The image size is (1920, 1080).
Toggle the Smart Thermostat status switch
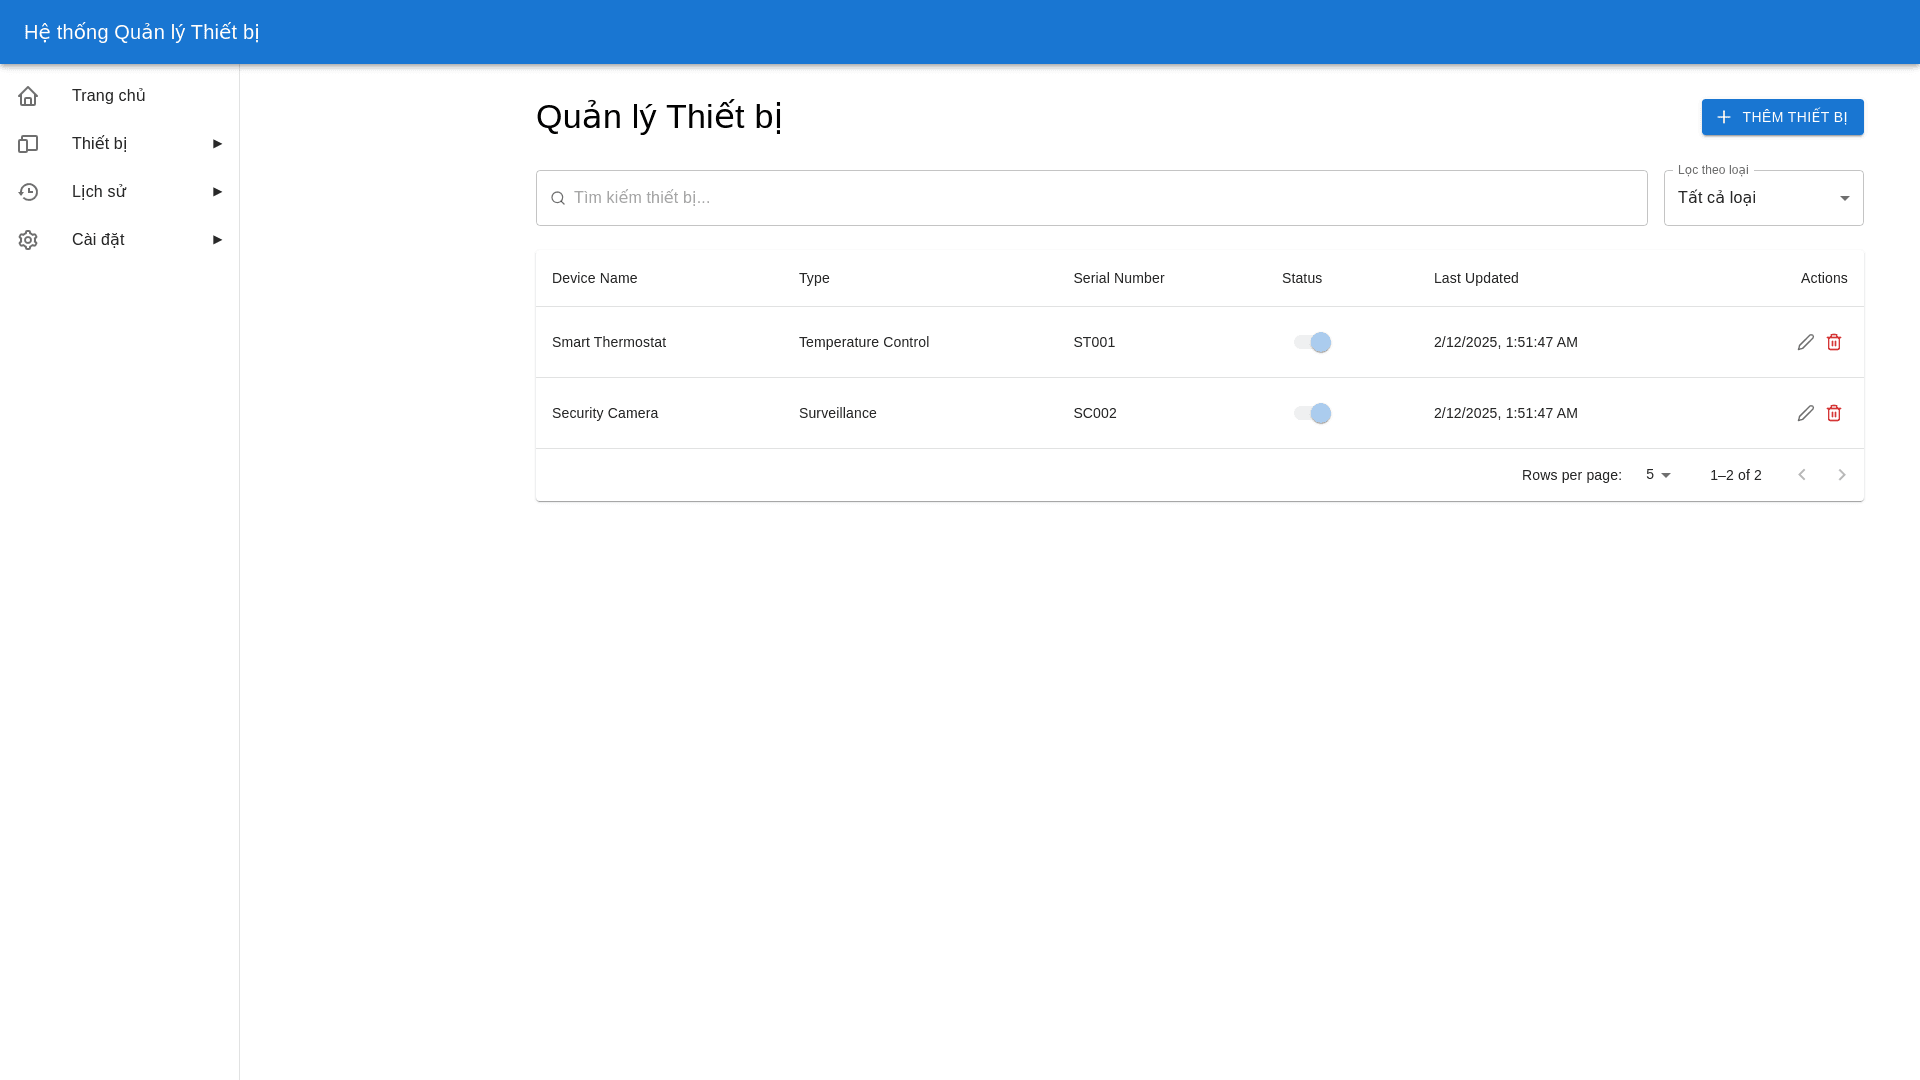tap(1312, 342)
